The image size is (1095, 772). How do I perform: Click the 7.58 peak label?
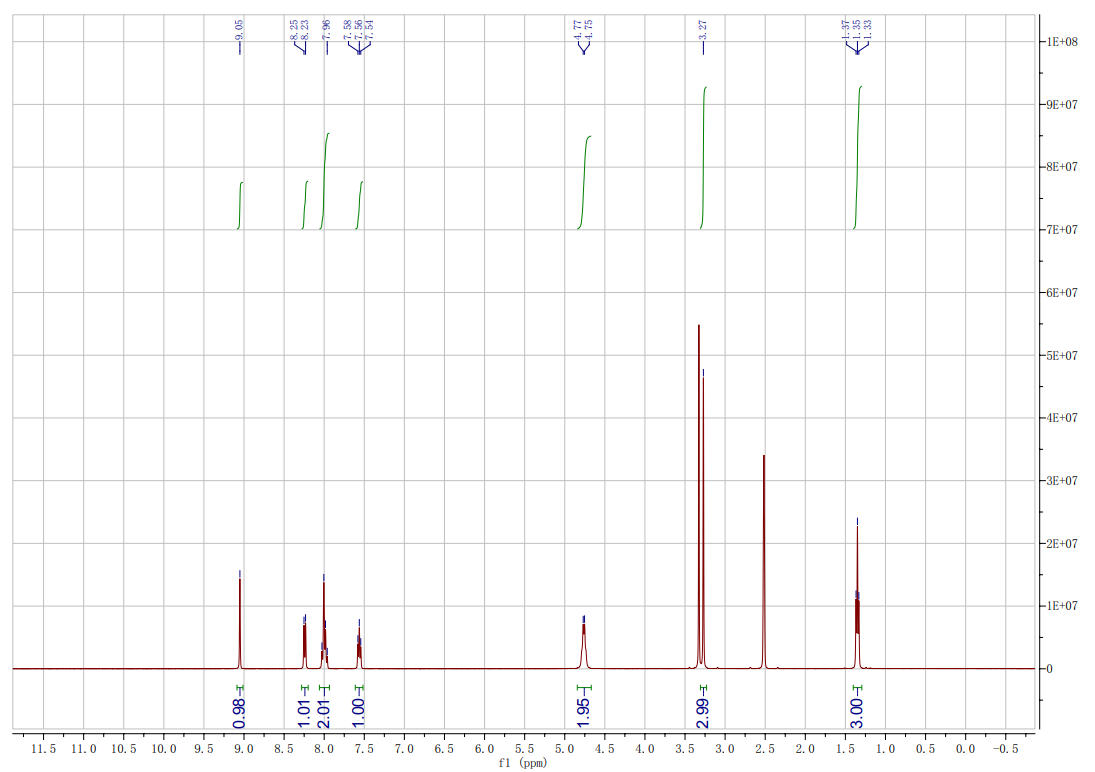click(x=348, y=29)
